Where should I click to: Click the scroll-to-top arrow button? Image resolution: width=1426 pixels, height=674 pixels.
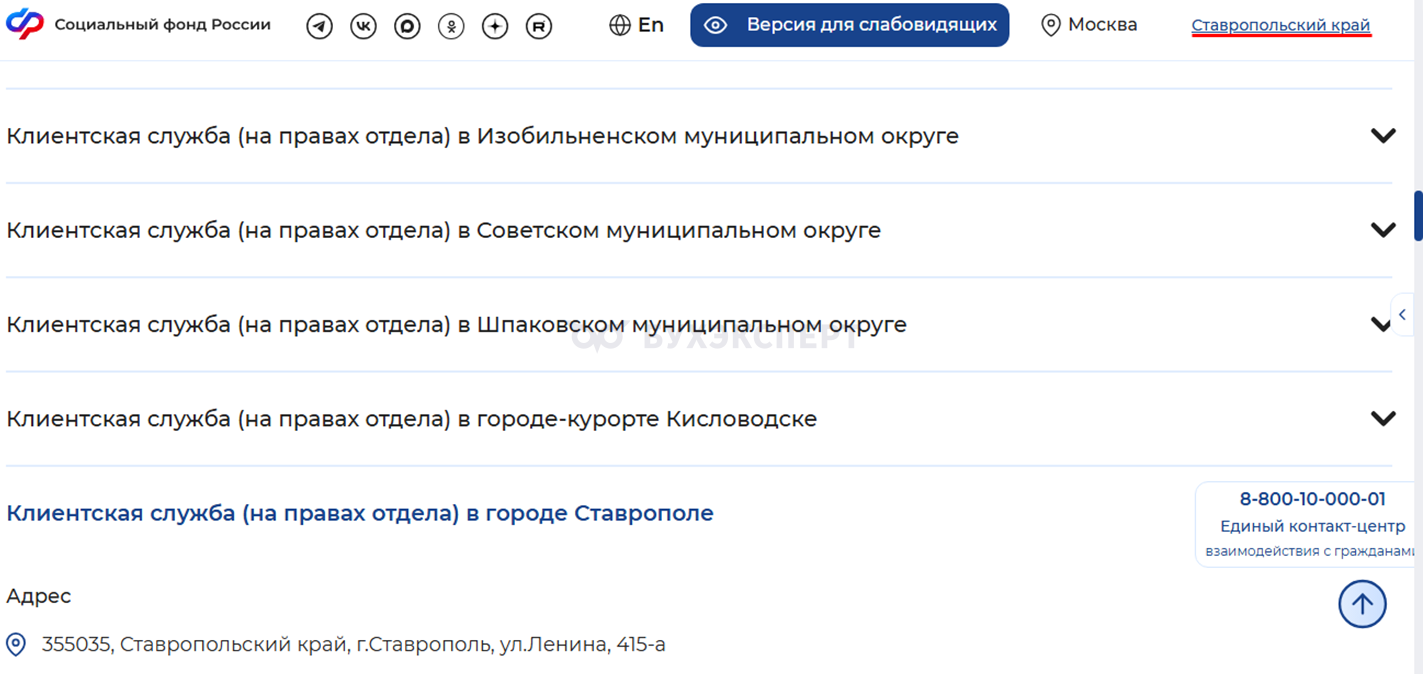[1362, 604]
